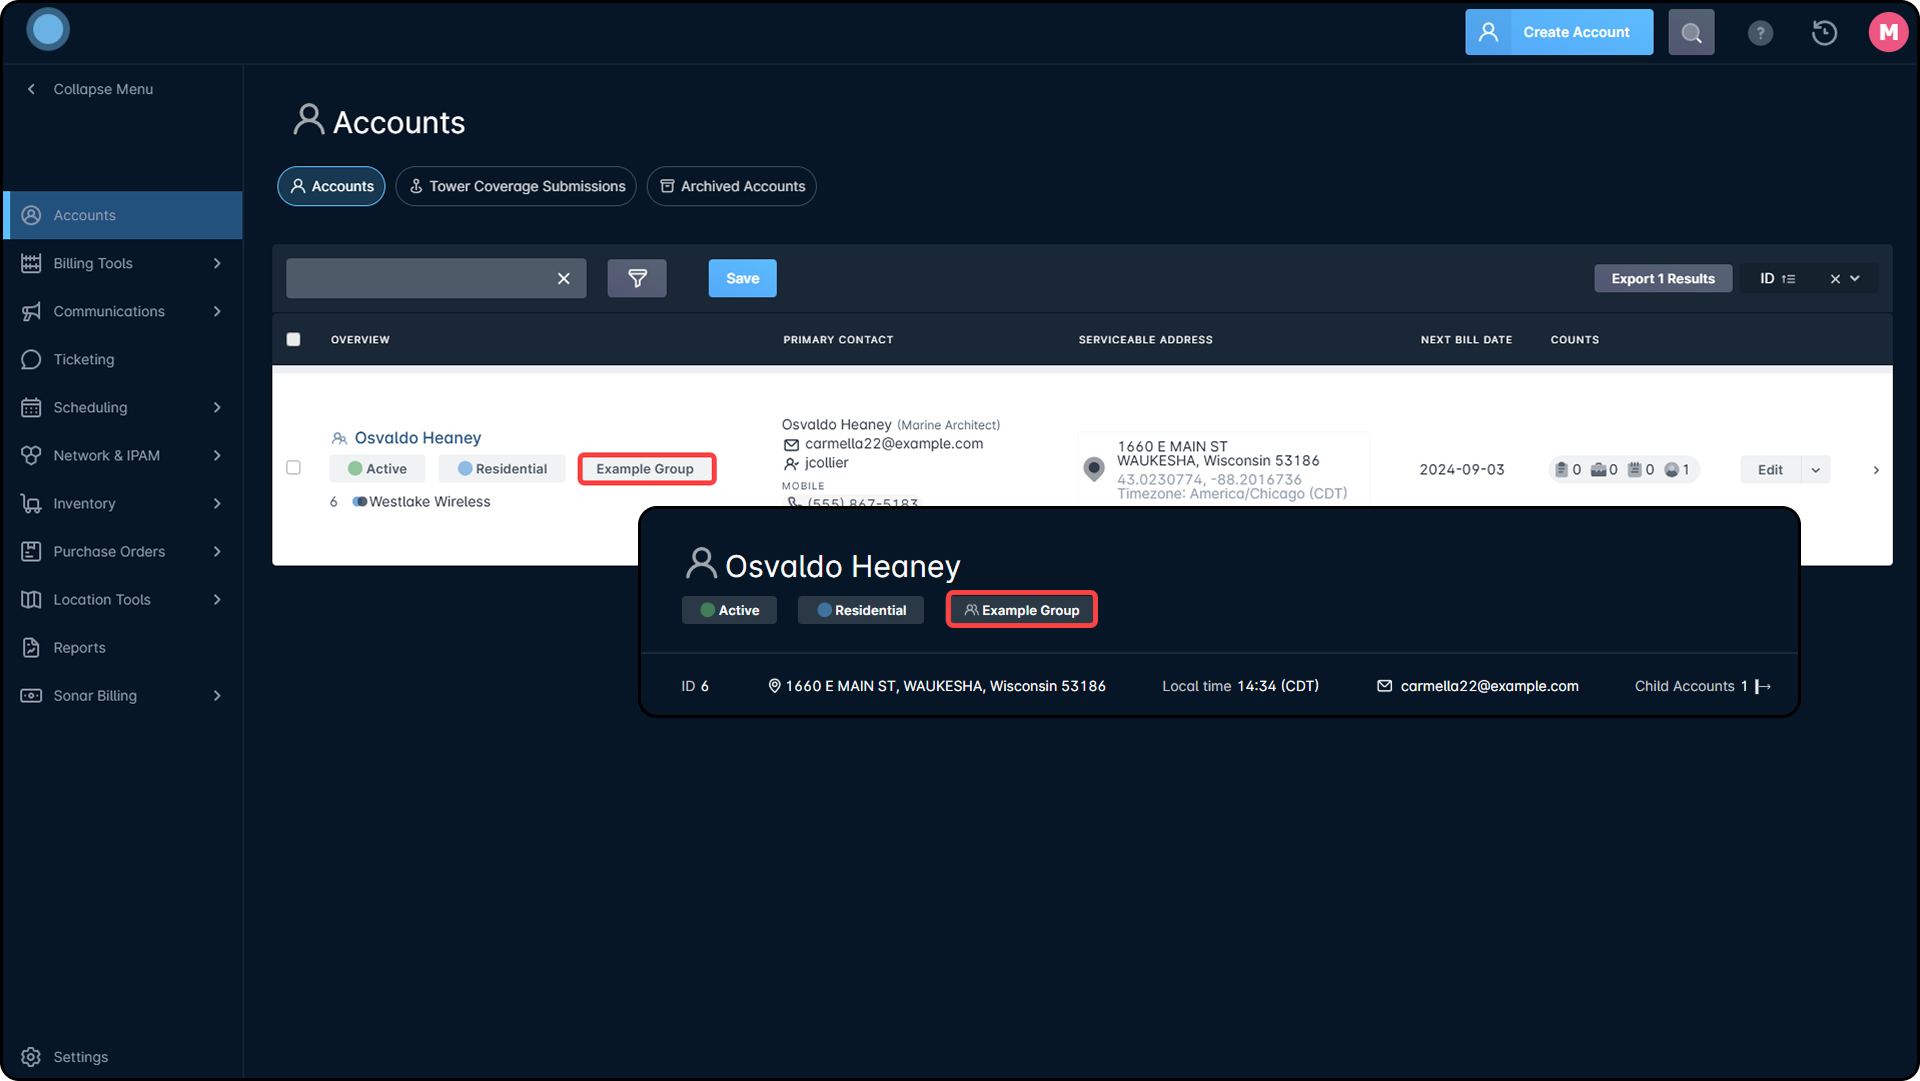Click the Create Account button

(x=1559, y=32)
